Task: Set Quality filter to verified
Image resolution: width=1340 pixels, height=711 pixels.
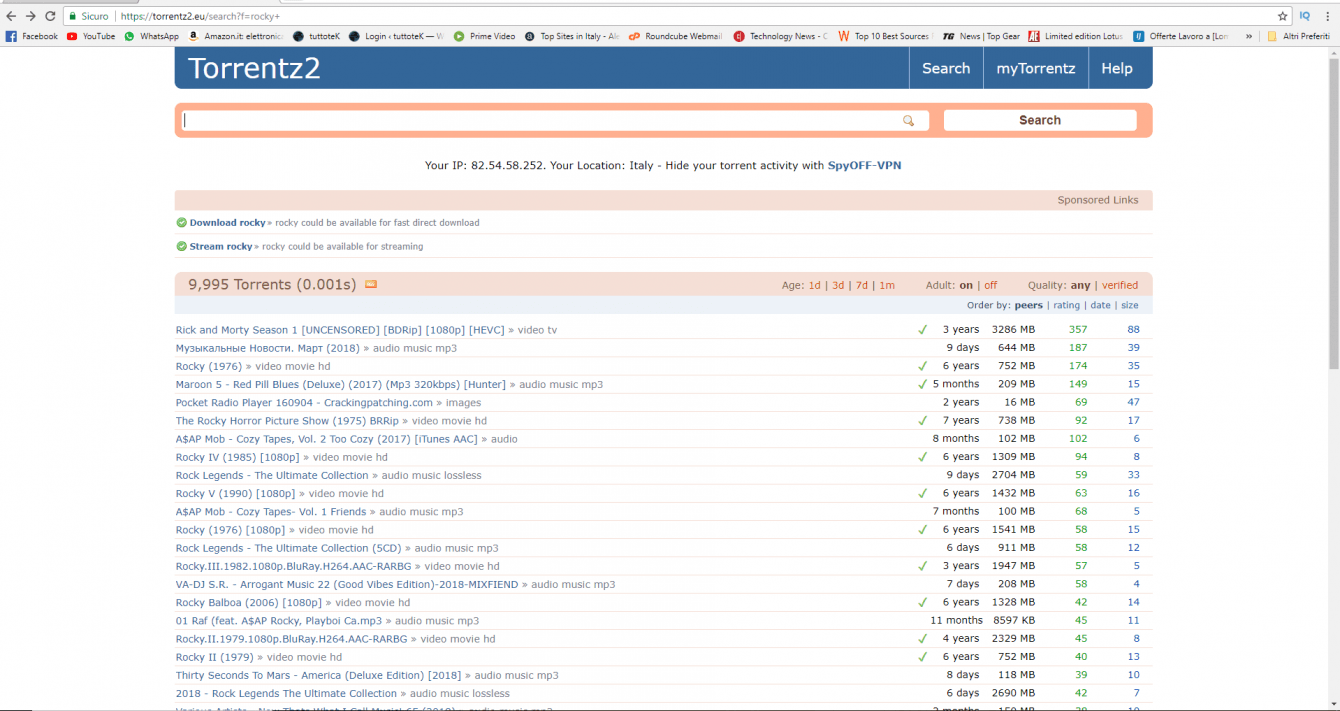Action: (x=1120, y=285)
